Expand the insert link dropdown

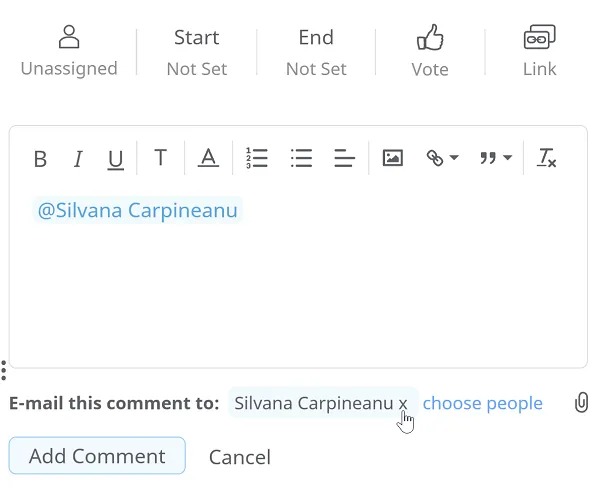tap(442, 158)
